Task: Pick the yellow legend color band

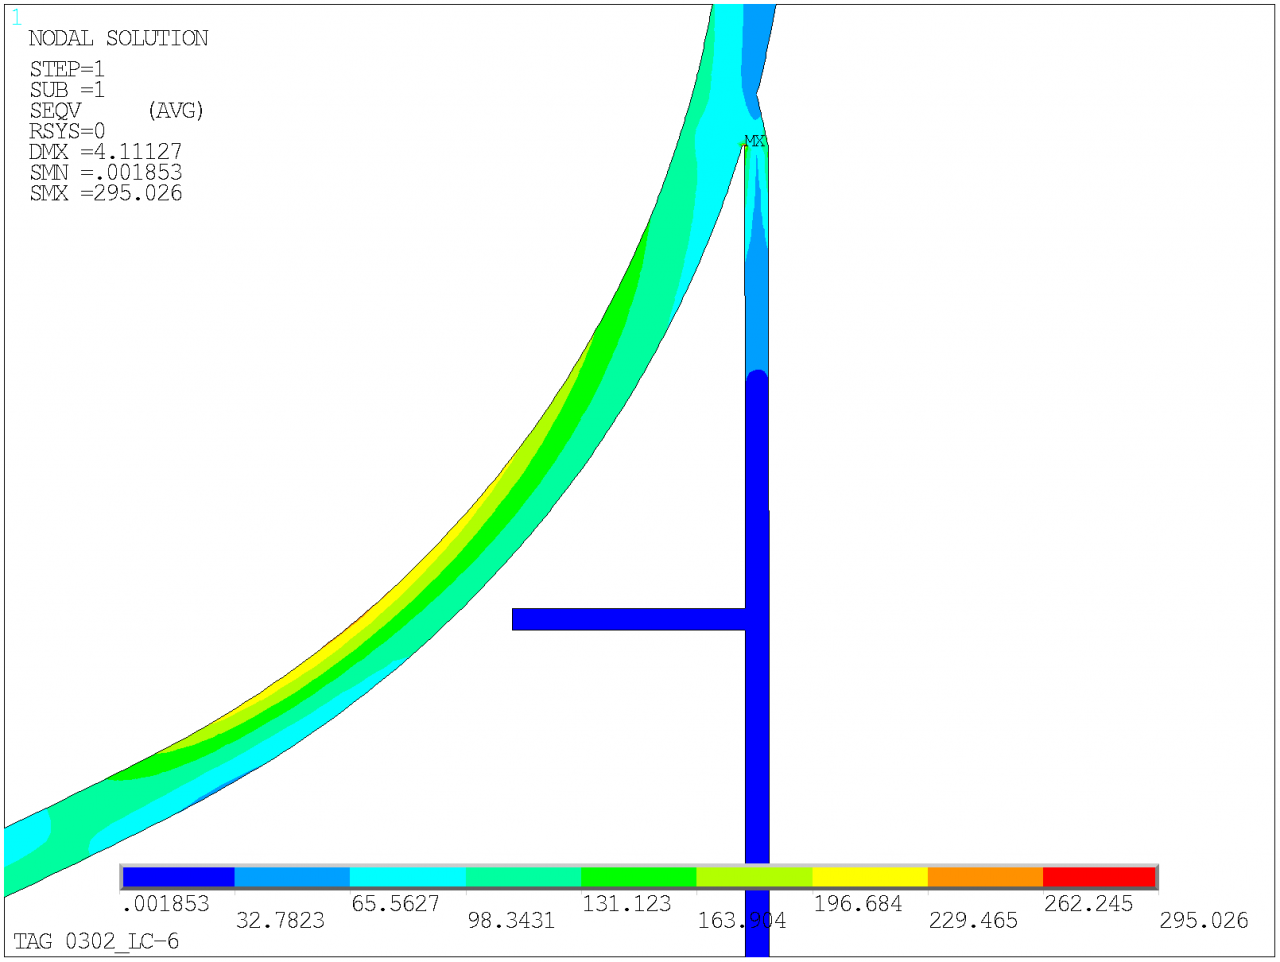Action: (x=869, y=877)
